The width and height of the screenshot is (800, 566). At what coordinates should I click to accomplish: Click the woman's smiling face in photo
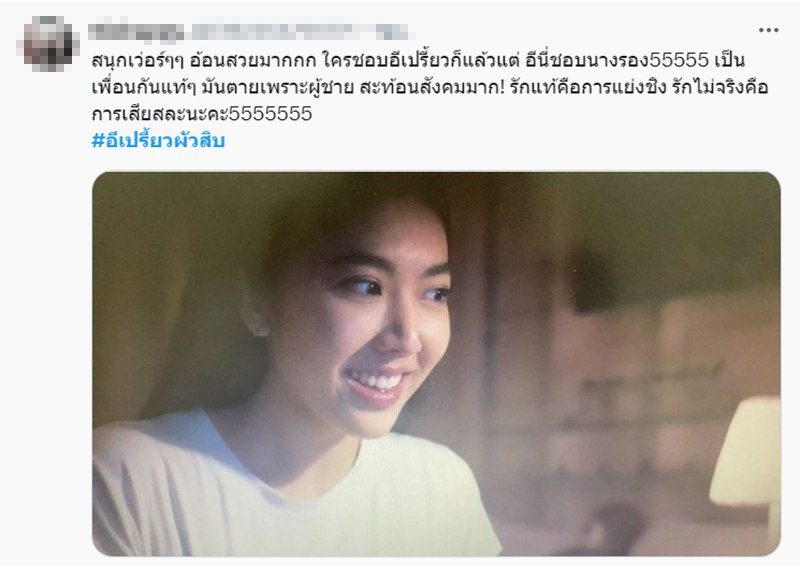point(372,327)
